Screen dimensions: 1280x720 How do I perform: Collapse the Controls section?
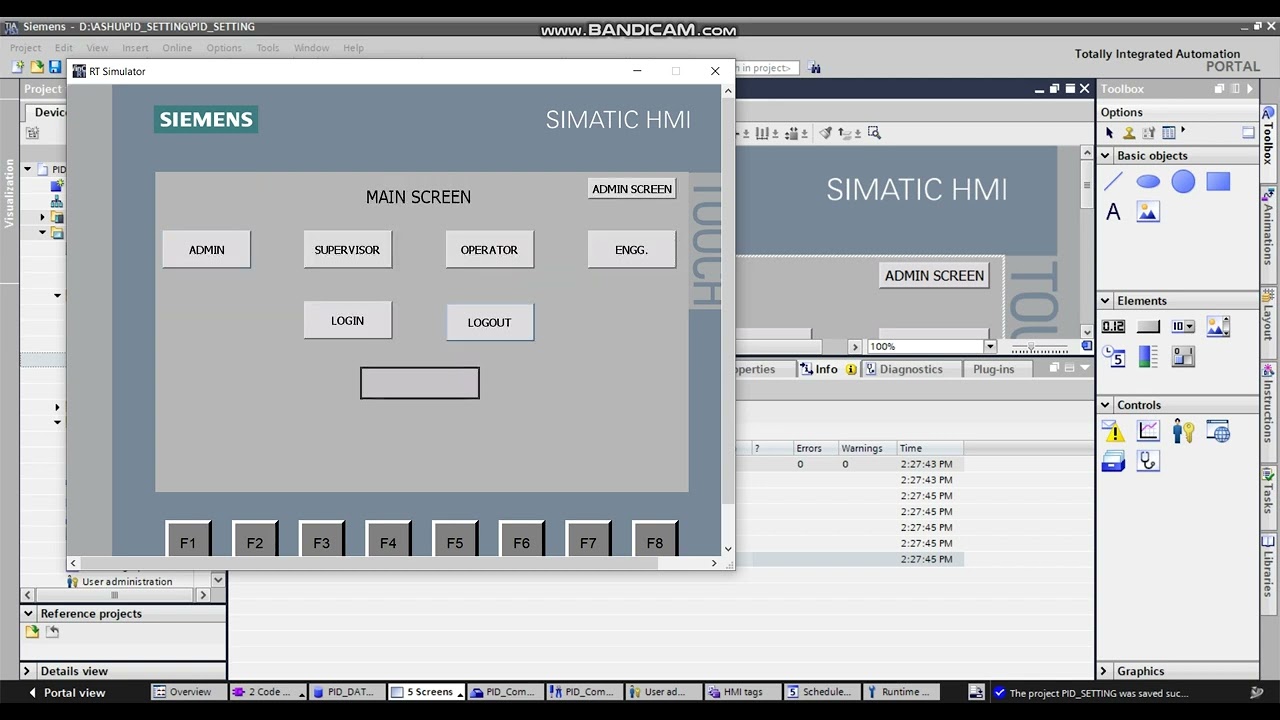[1105, 405]
